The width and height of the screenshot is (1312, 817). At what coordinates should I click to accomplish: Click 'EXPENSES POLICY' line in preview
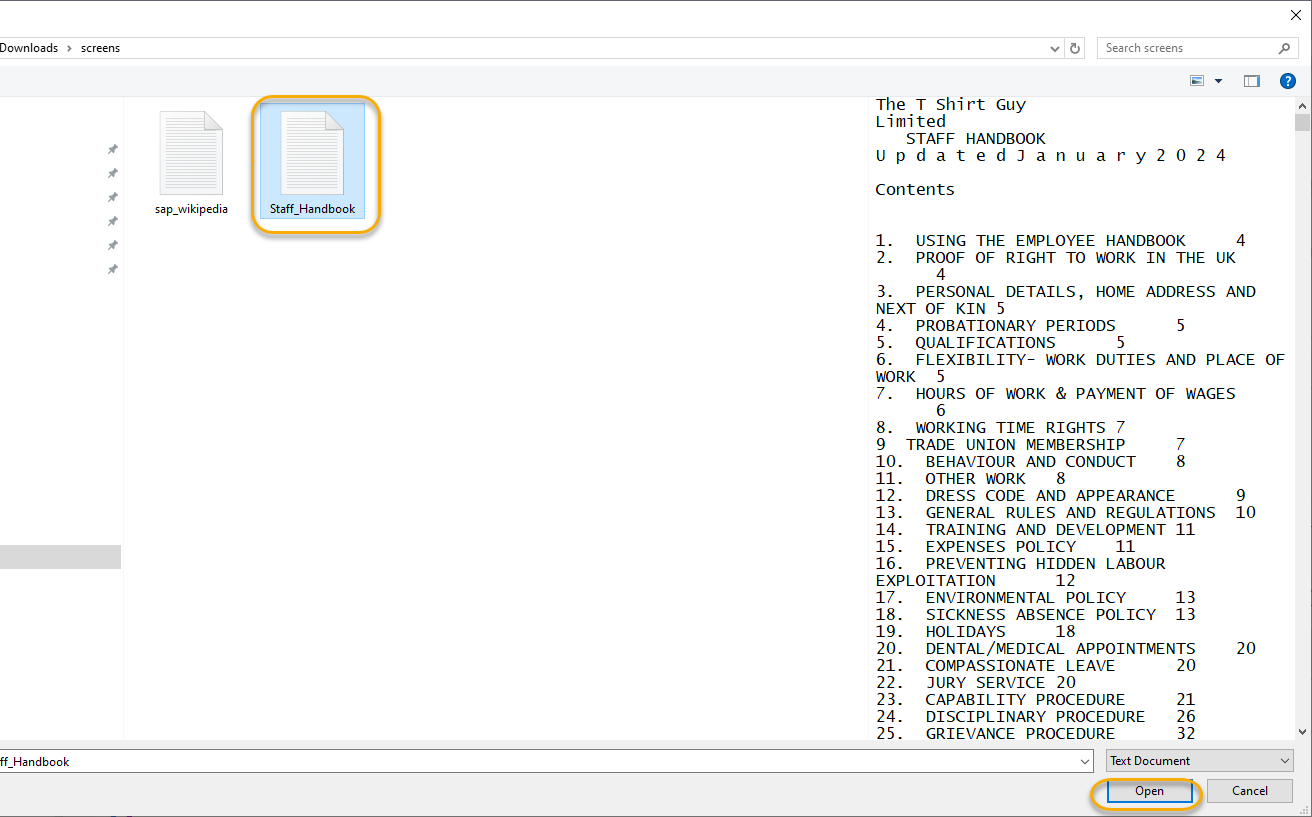coord(1006,547)
